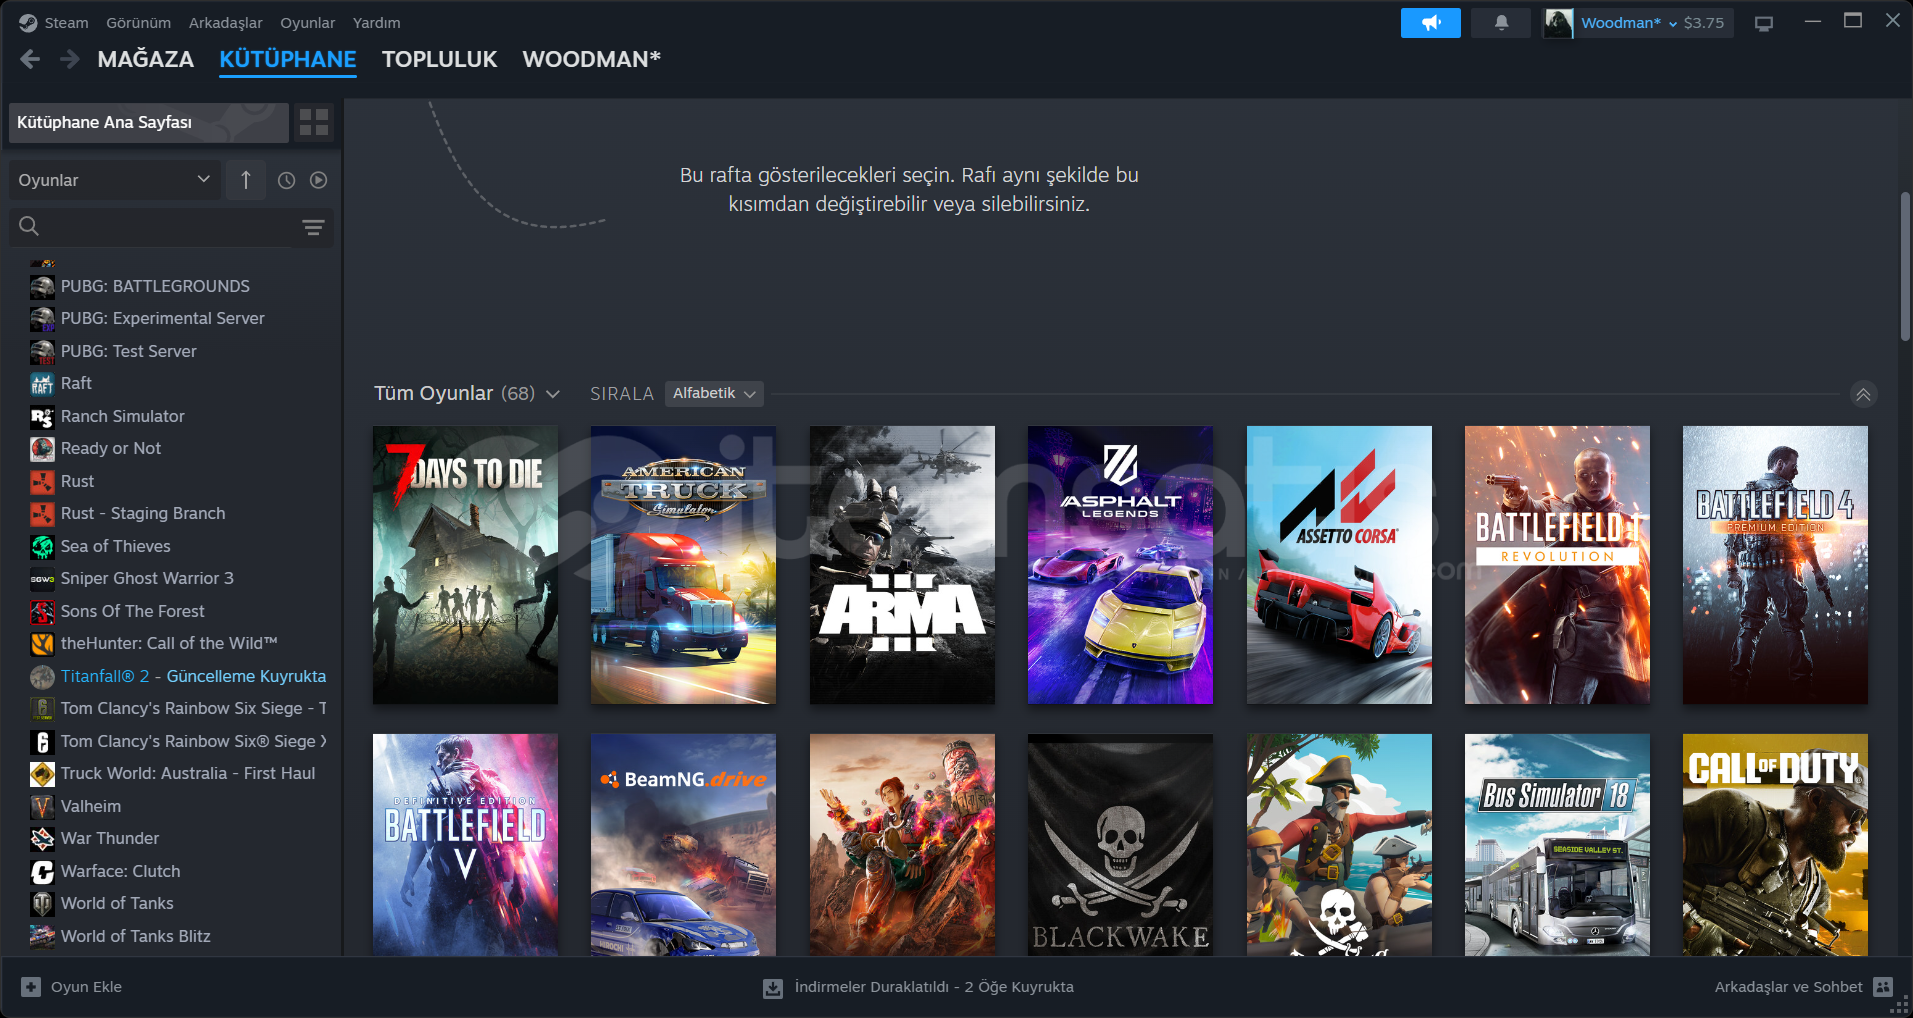
Task: Select the Raft game icon
Action: tap(42, 384)
